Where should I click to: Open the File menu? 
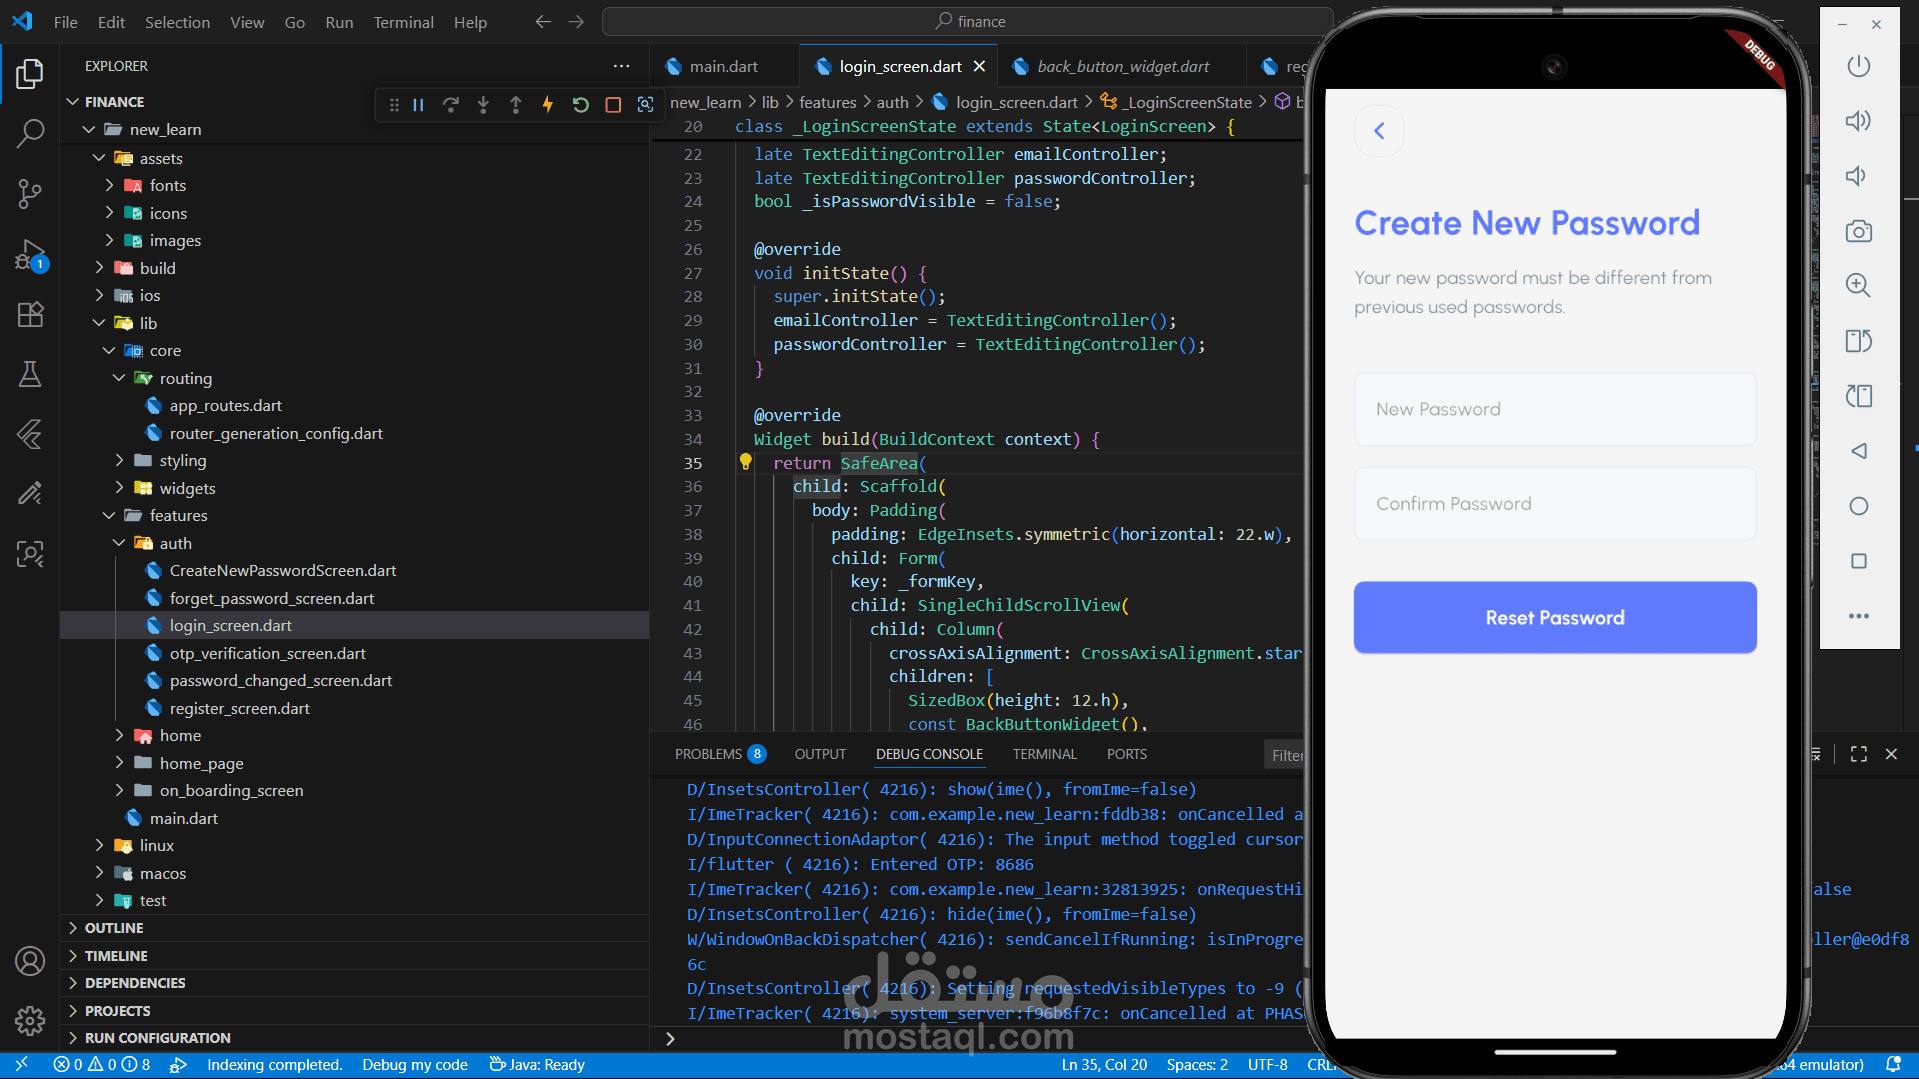click(x=66, y=22)
